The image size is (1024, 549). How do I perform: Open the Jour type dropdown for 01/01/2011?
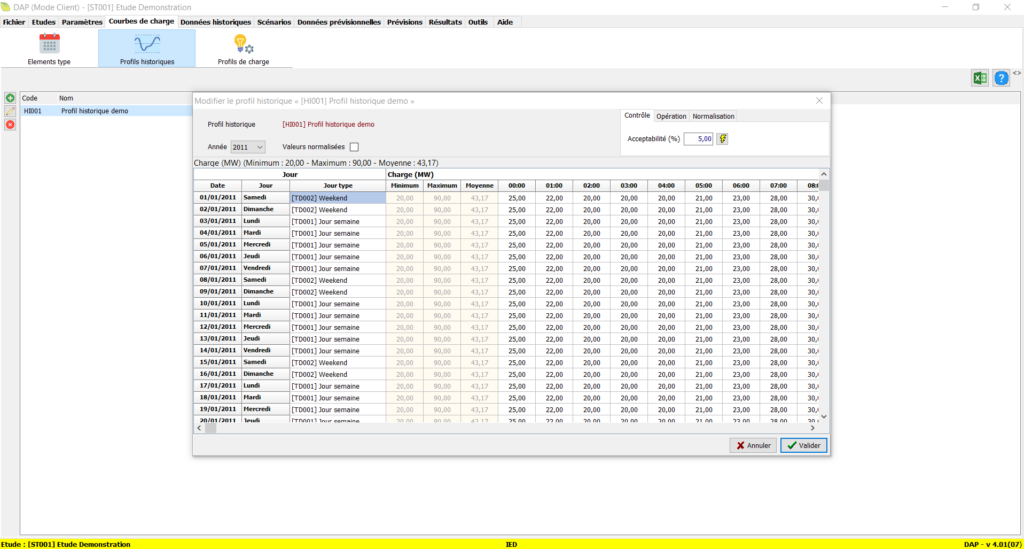337,198
